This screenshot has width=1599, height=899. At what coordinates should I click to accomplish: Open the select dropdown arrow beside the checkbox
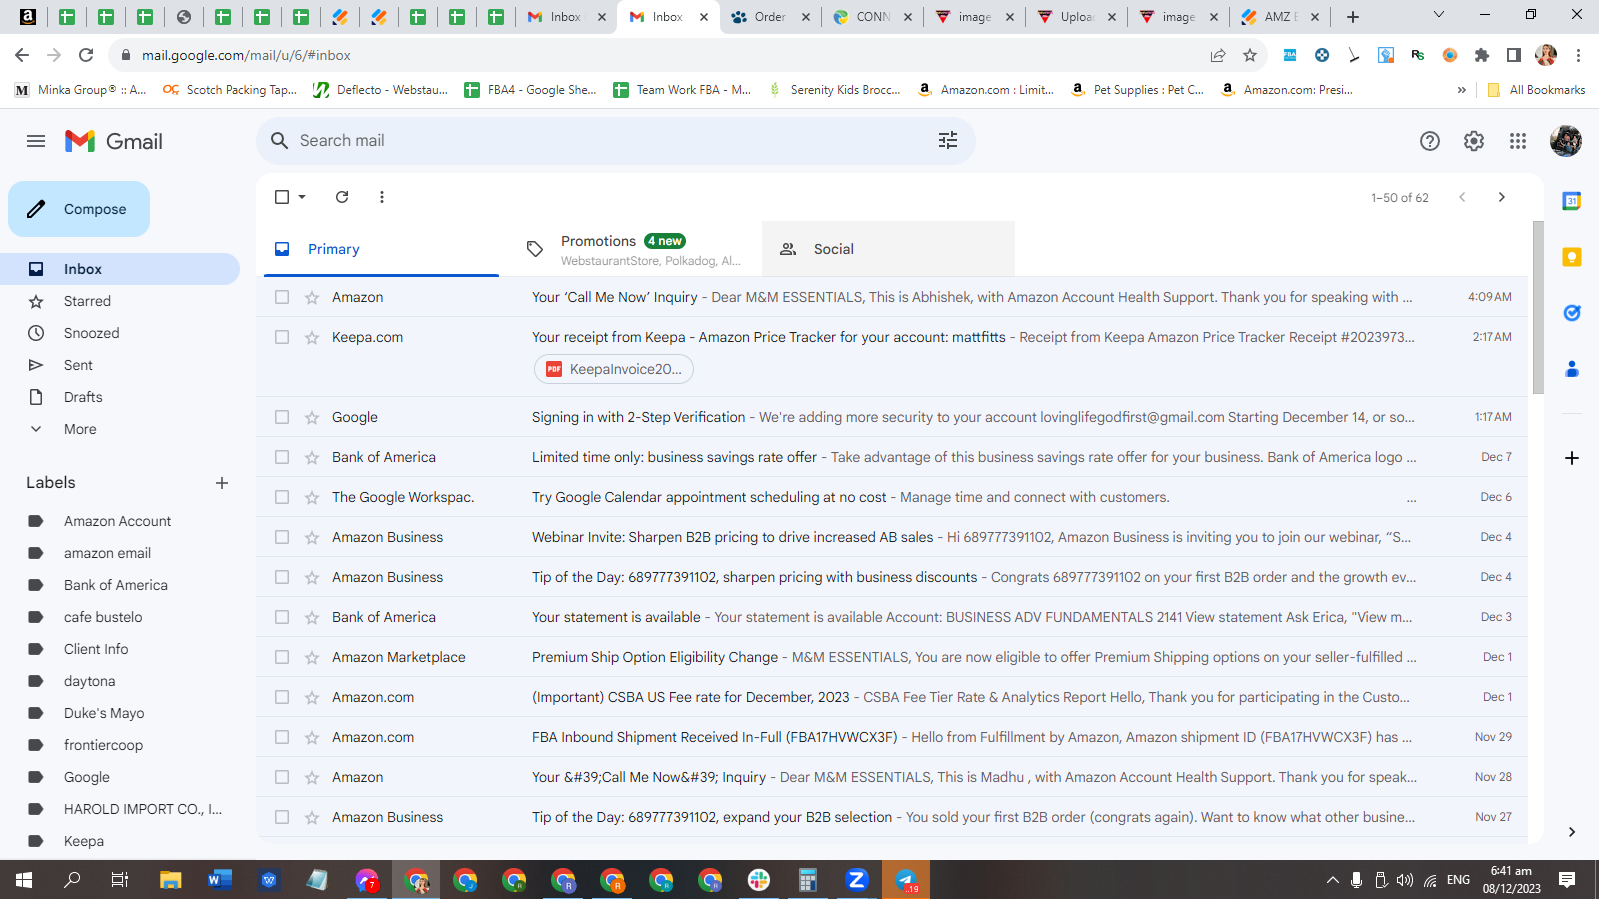[302, 197]
